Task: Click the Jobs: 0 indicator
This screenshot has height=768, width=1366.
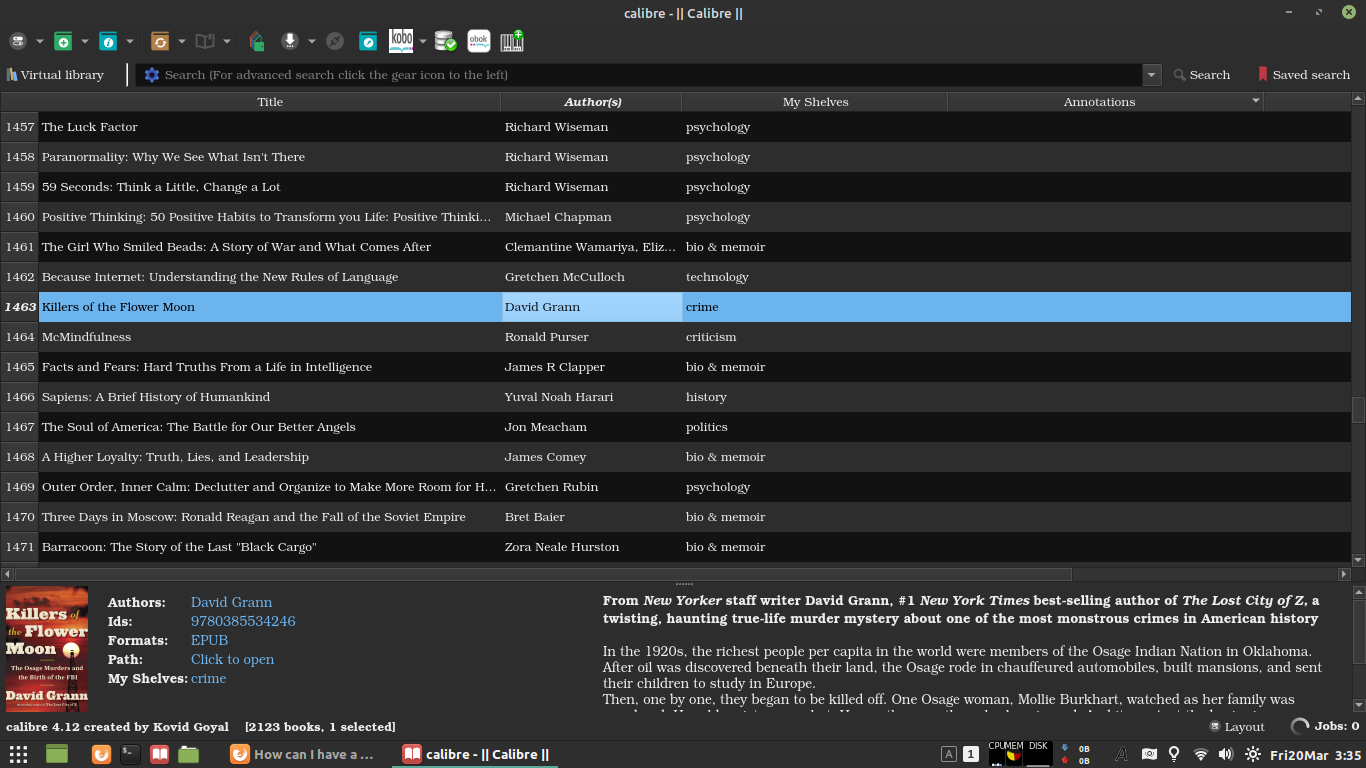Action: [1325, 727]
